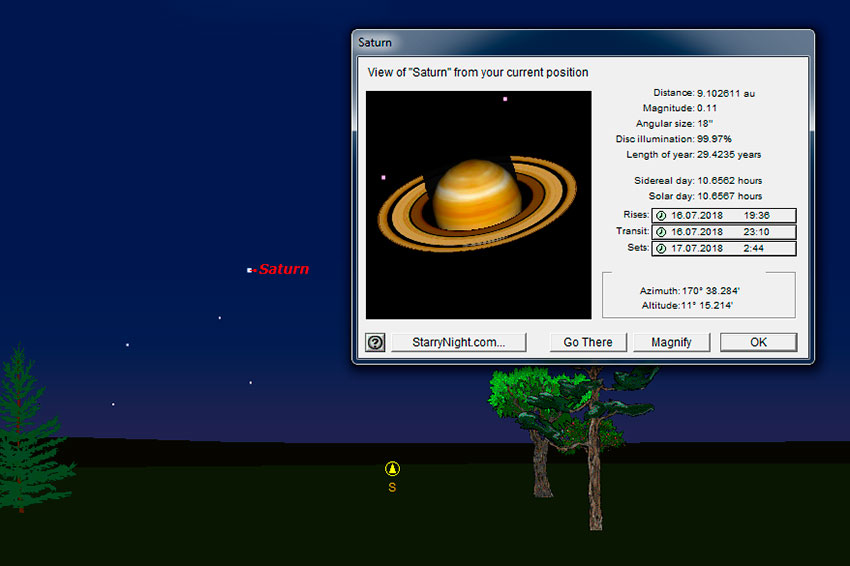850x566 pixels.
Task: Click the question mark help icon
Action: [375, 342]
